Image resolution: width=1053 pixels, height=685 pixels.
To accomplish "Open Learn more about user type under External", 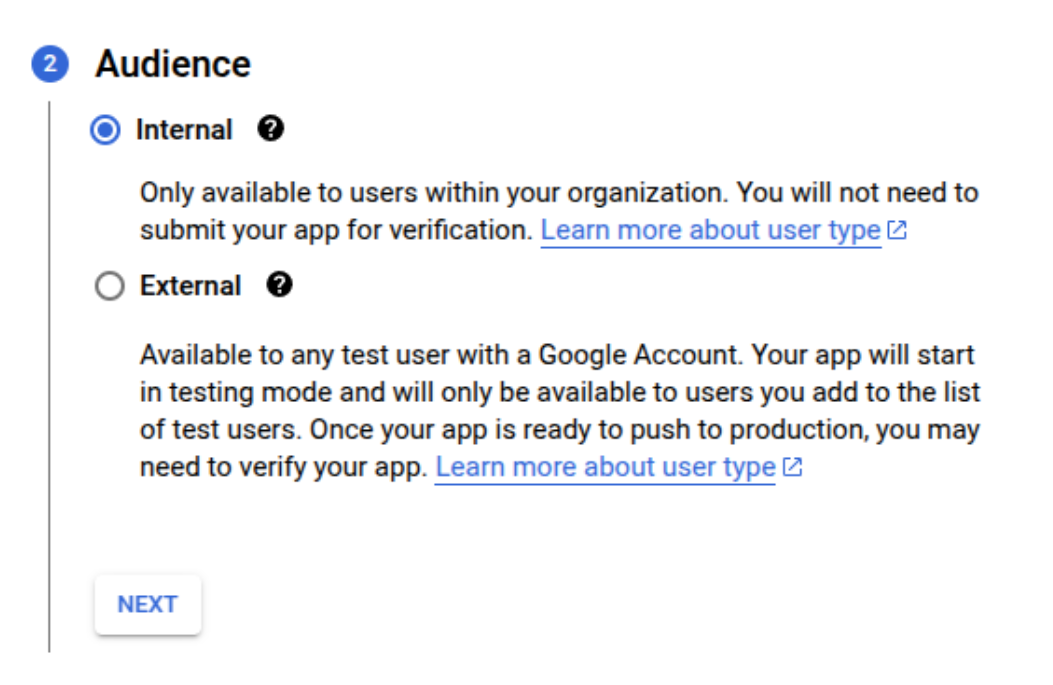I will coord(605,467).
